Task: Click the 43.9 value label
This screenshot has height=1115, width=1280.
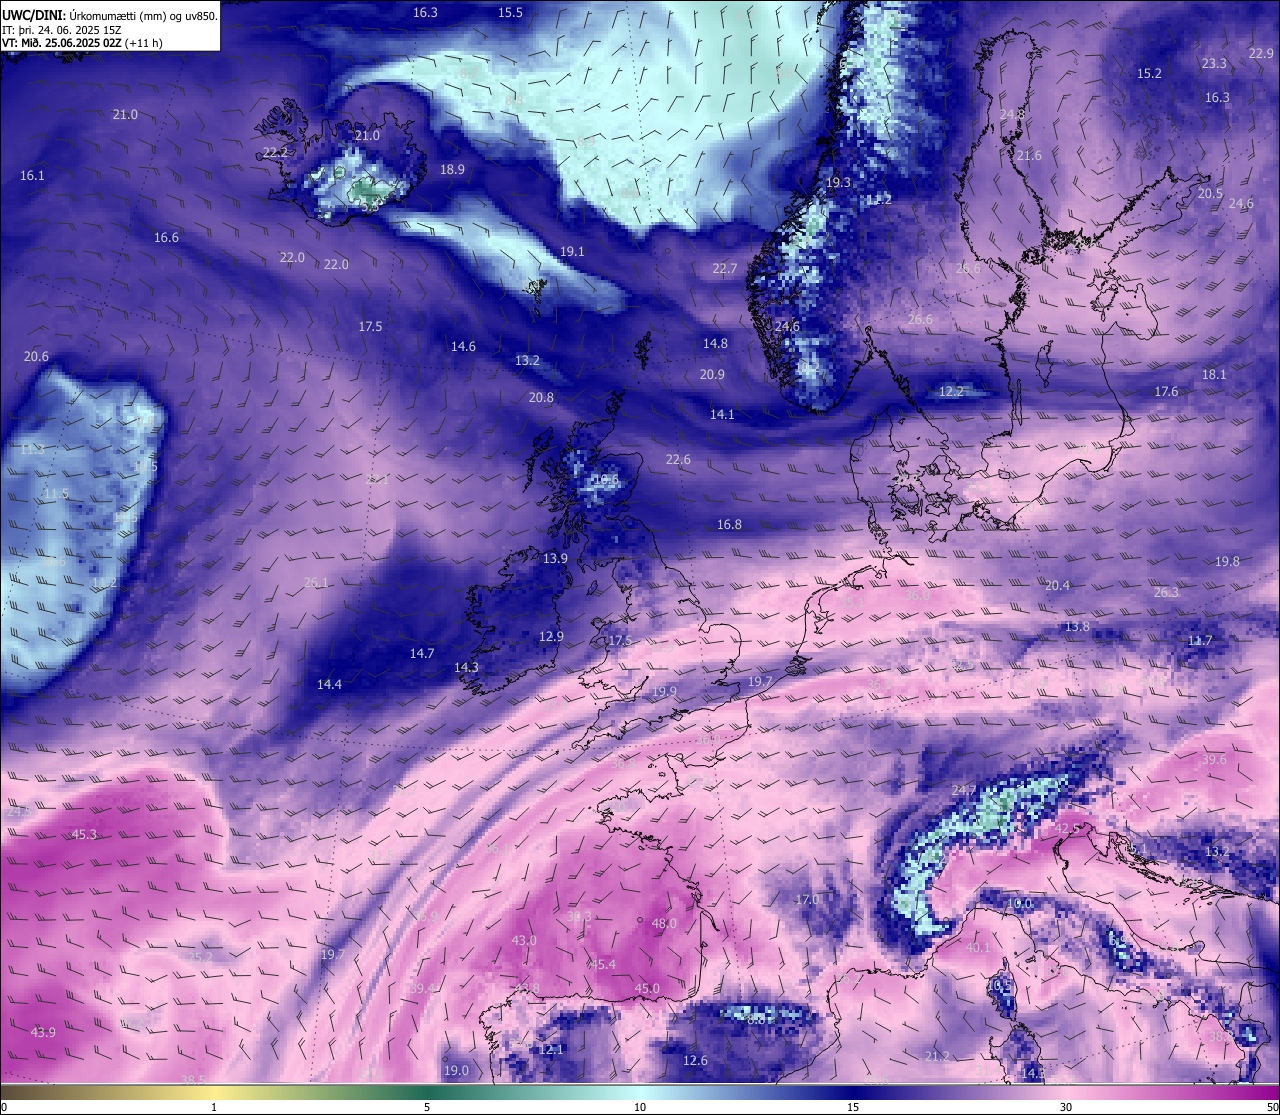Action: coord(43,1032)
